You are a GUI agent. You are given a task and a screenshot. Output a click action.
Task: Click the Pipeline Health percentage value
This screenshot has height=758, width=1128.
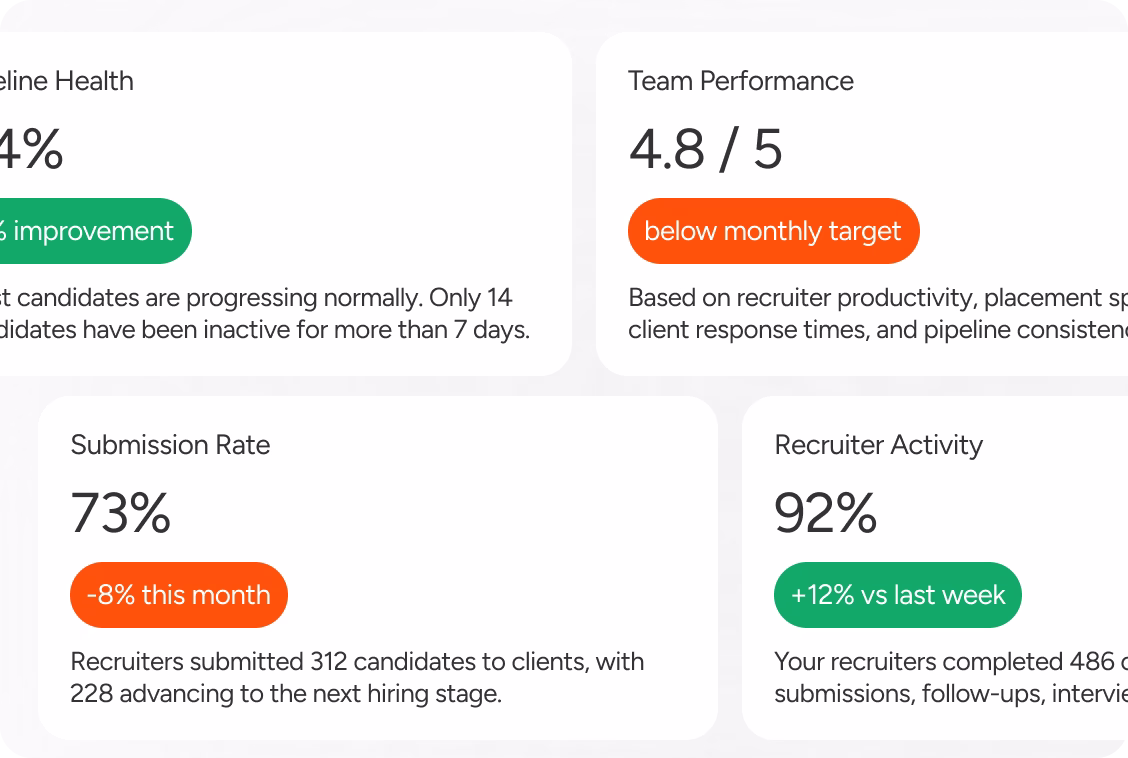point(32,150)
